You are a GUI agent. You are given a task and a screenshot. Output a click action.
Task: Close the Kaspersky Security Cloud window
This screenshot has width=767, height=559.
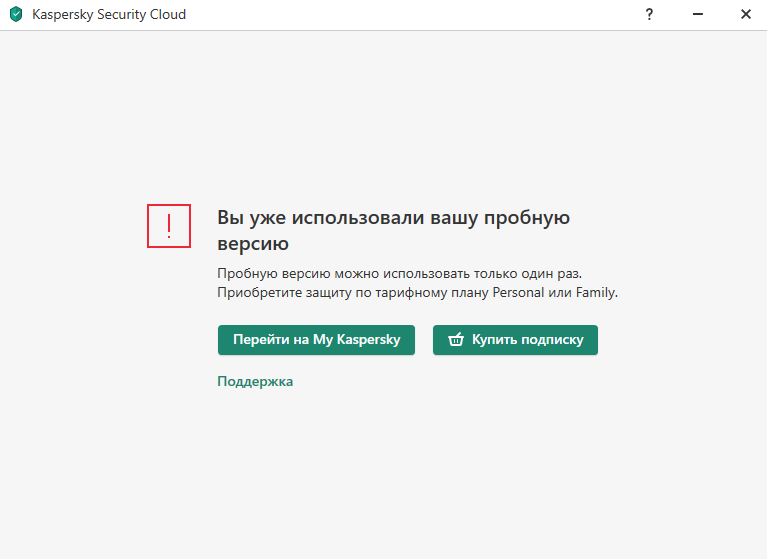pos(745,15)
